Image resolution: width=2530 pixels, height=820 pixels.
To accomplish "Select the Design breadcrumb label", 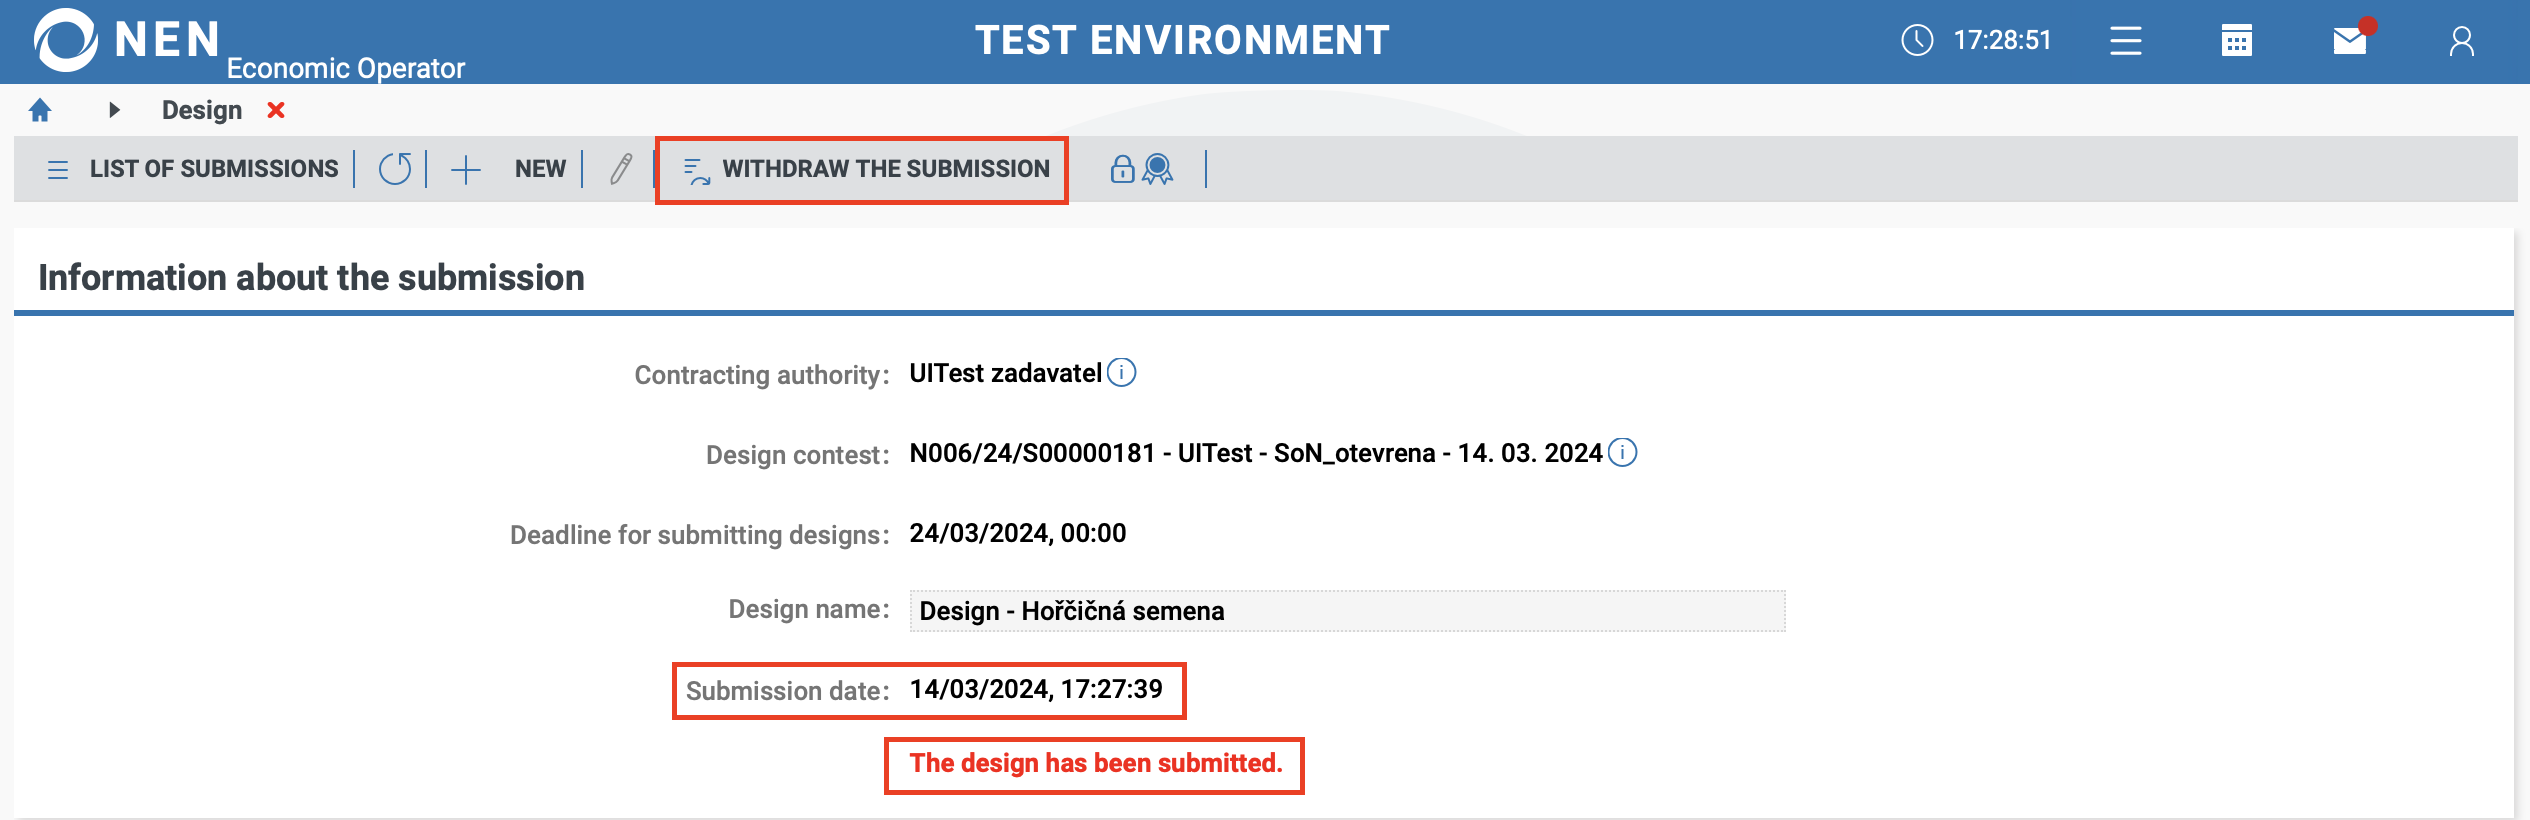I will pos(202,110).
